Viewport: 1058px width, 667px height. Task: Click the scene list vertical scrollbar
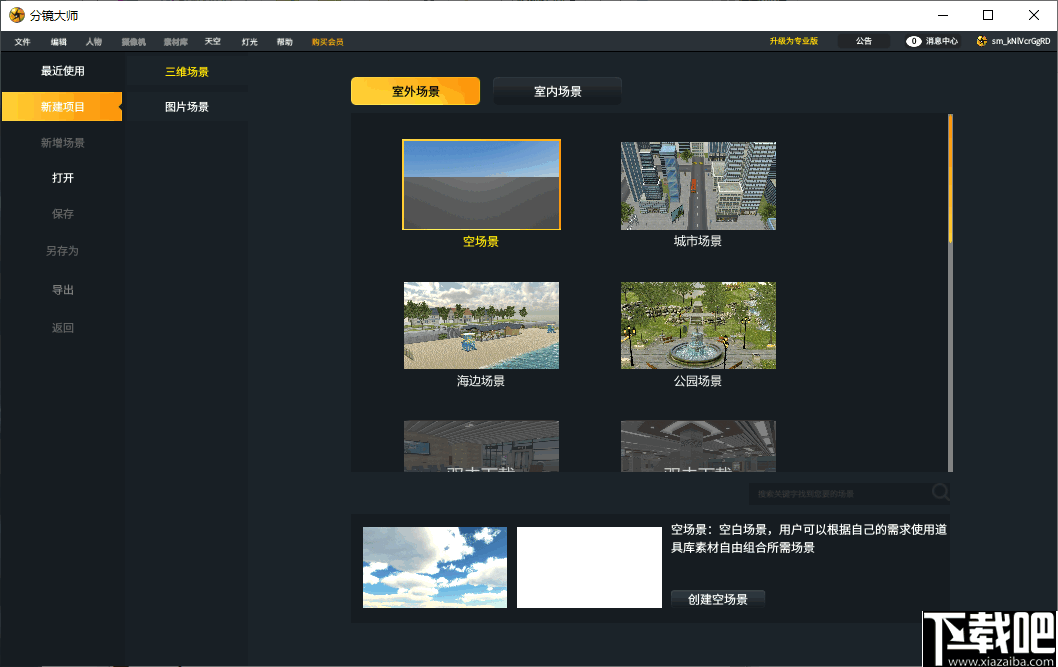(950, 293)
